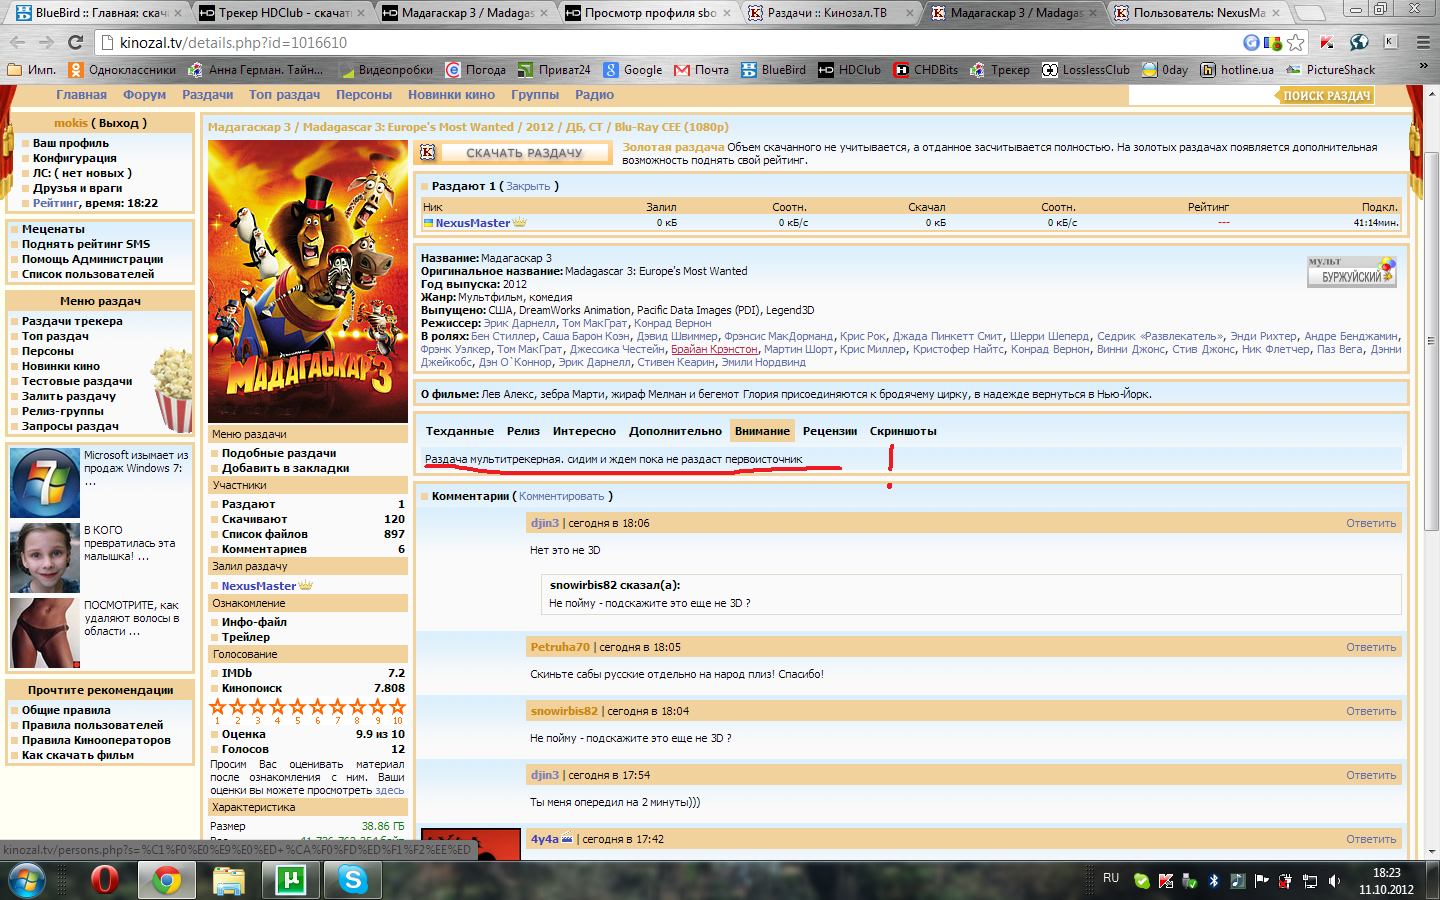Viewport: 1440px width, 900px height.
Task: Open the Рецензии tab
Action: (830, 431)
